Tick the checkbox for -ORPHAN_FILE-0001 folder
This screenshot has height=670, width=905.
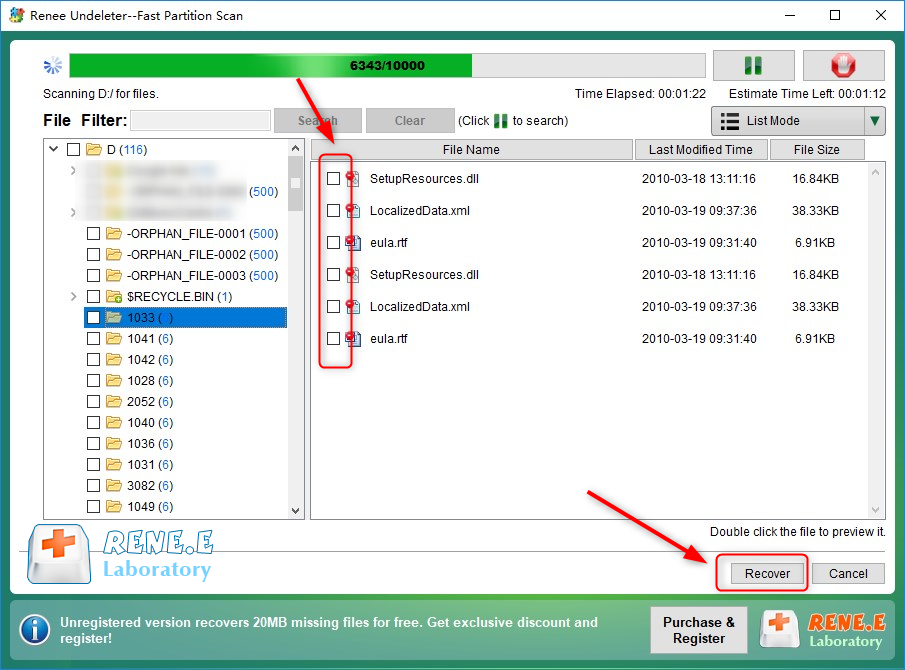click(93, 234)
